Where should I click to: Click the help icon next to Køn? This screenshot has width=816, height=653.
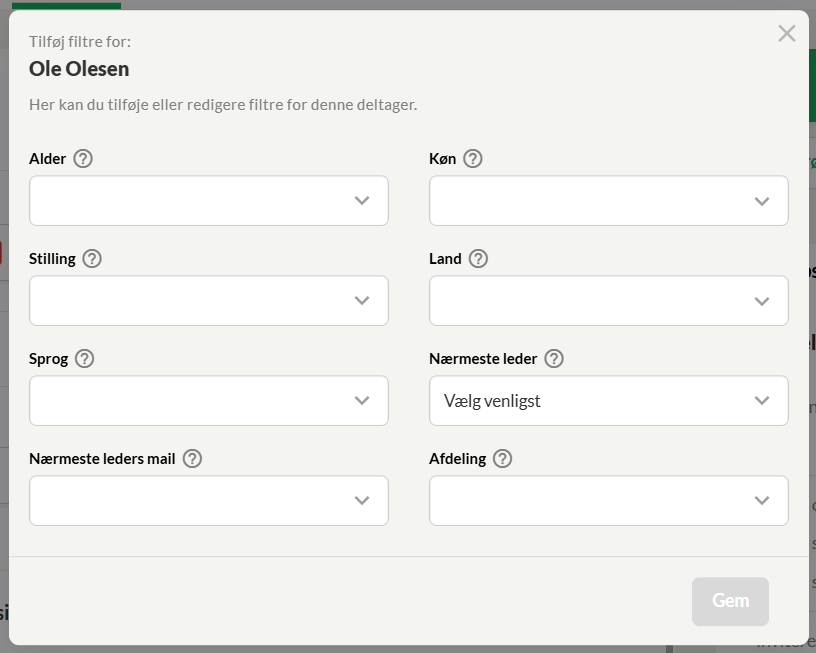(x=473, y=159)
